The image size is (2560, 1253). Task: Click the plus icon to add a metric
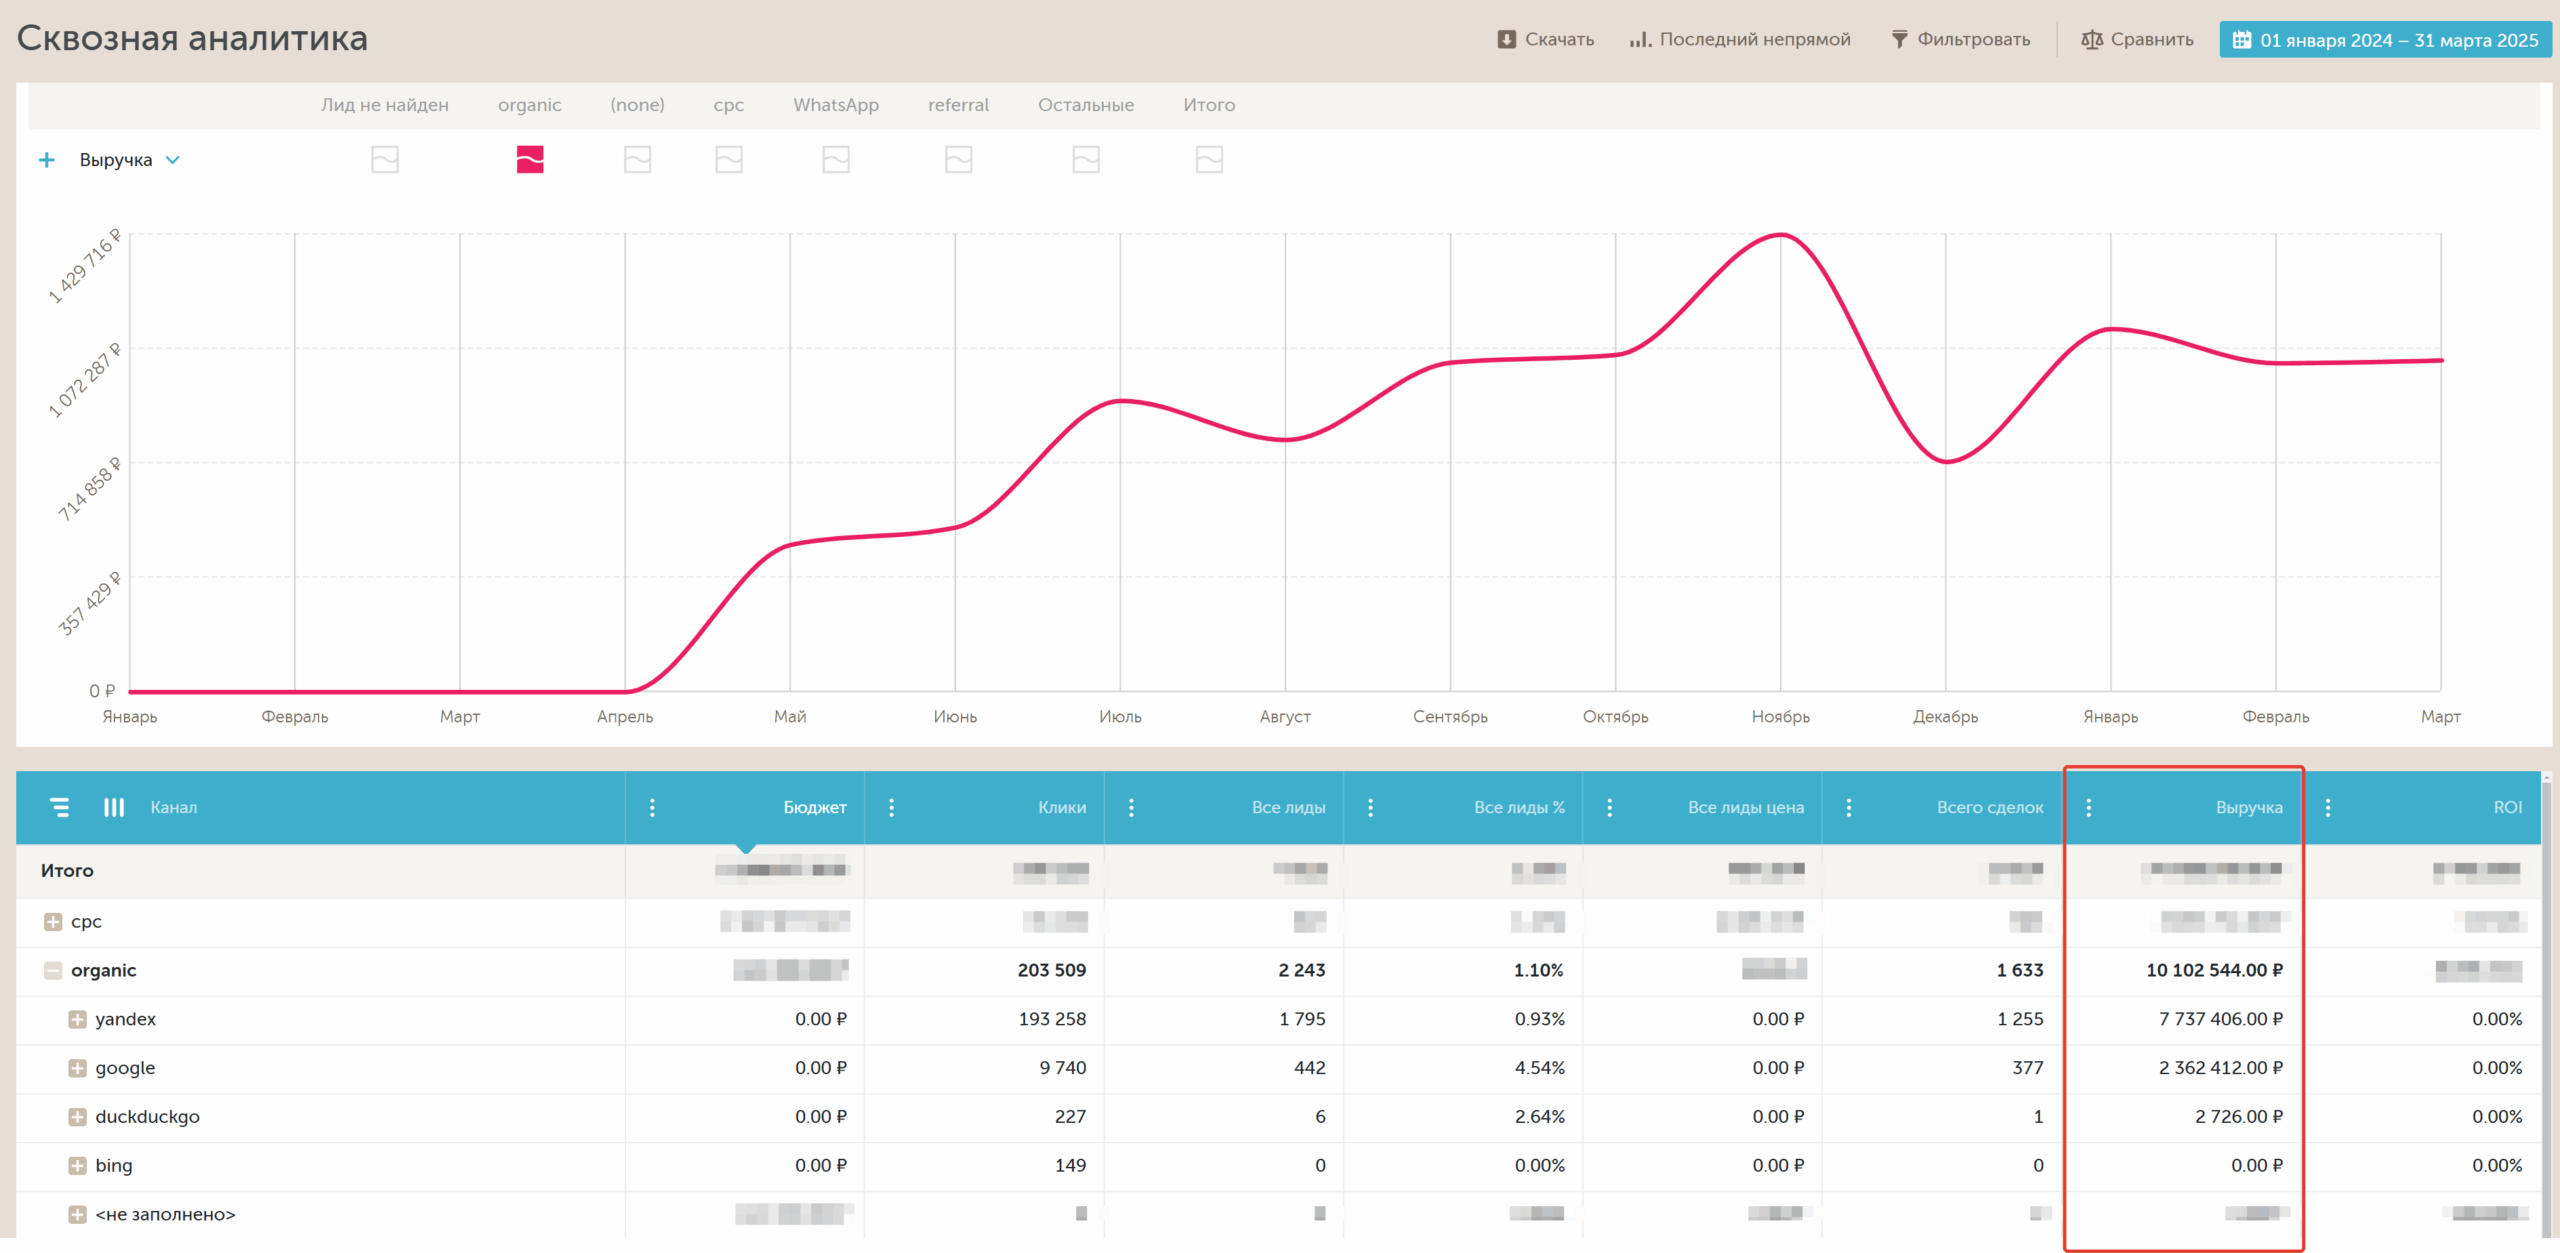(x=46, y=160)
